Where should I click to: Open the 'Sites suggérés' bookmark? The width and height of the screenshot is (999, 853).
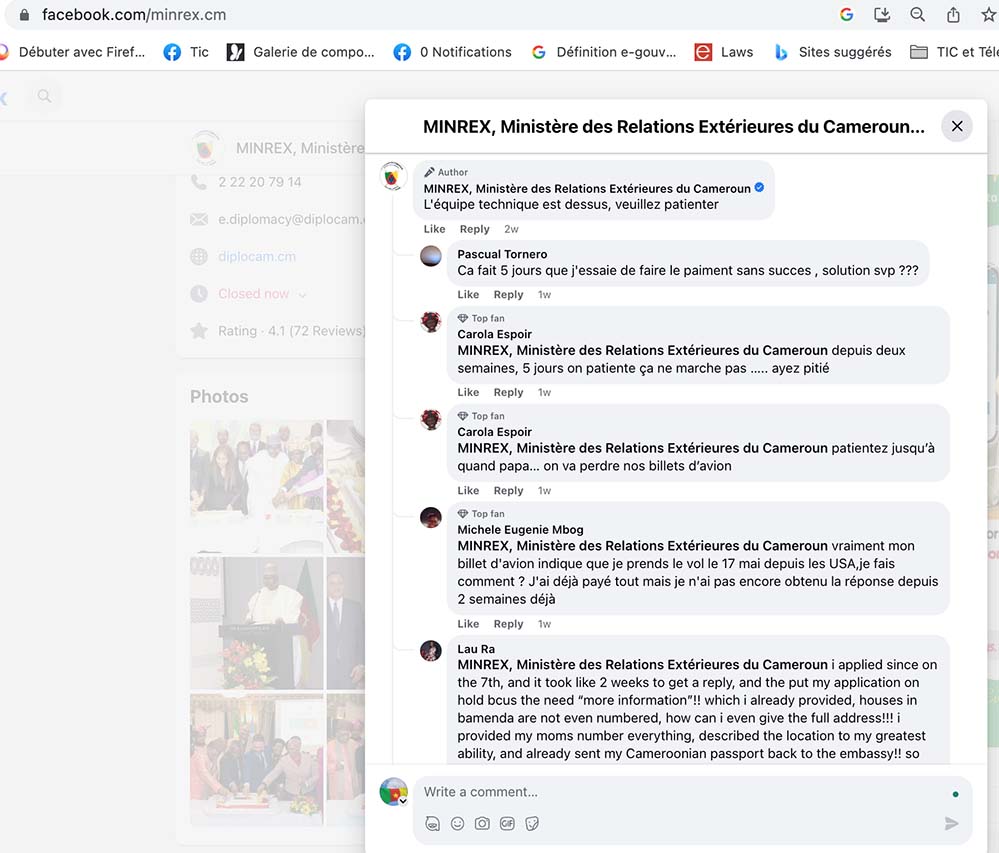point(832,52)
